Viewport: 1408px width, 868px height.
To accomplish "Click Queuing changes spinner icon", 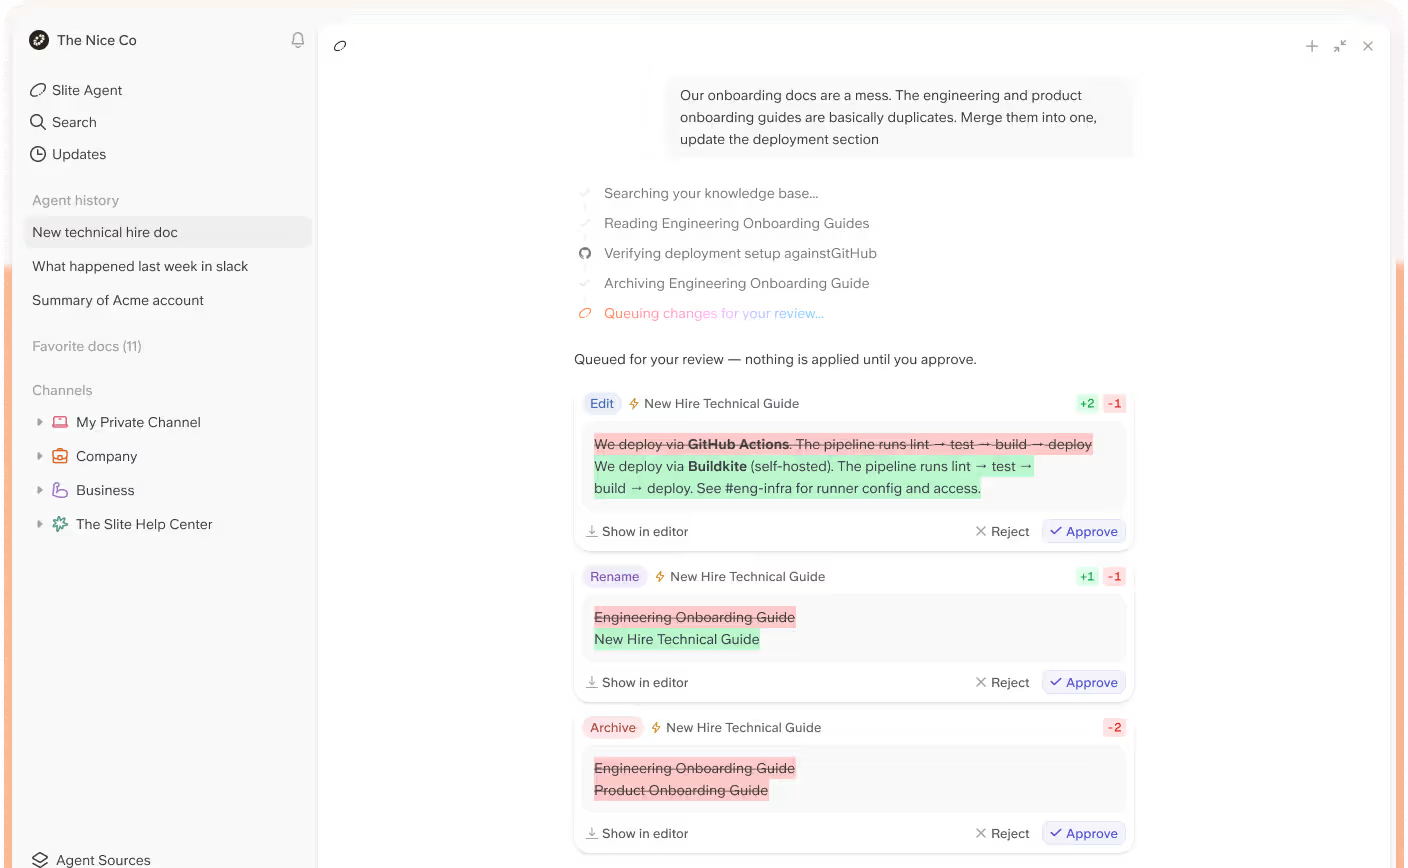I will [585, 313].
